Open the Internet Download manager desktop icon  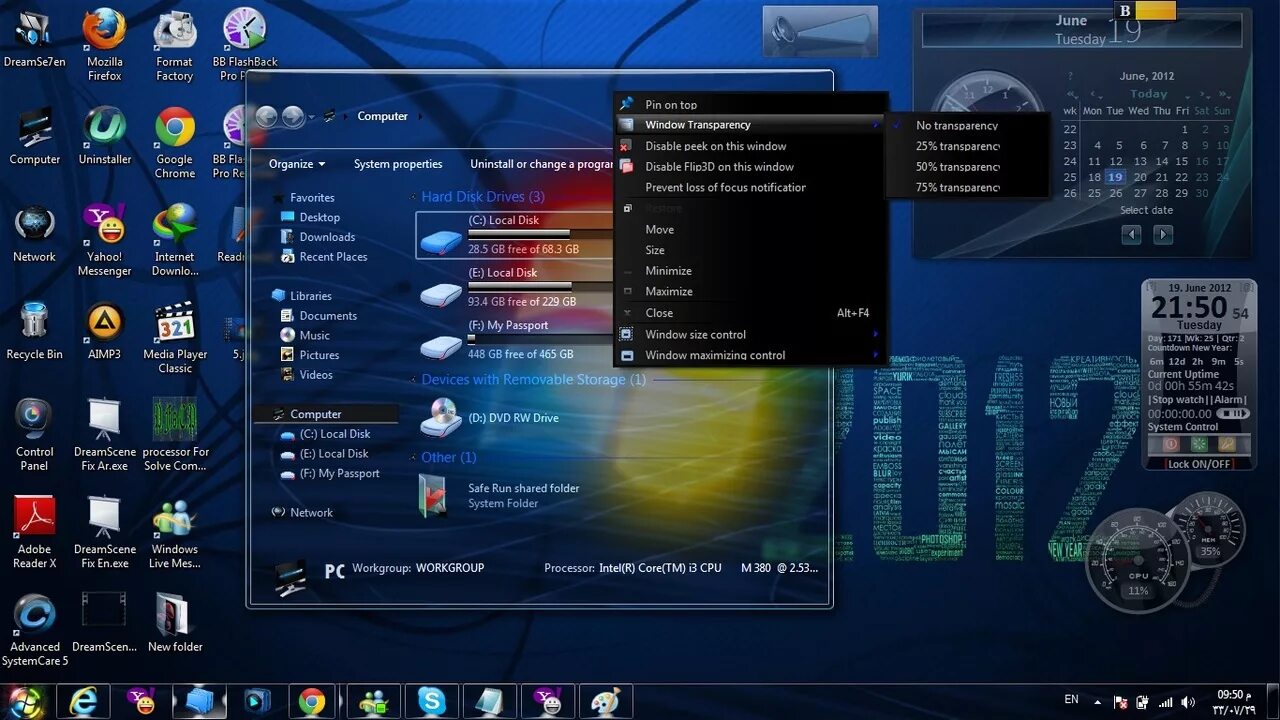(174, 241)
